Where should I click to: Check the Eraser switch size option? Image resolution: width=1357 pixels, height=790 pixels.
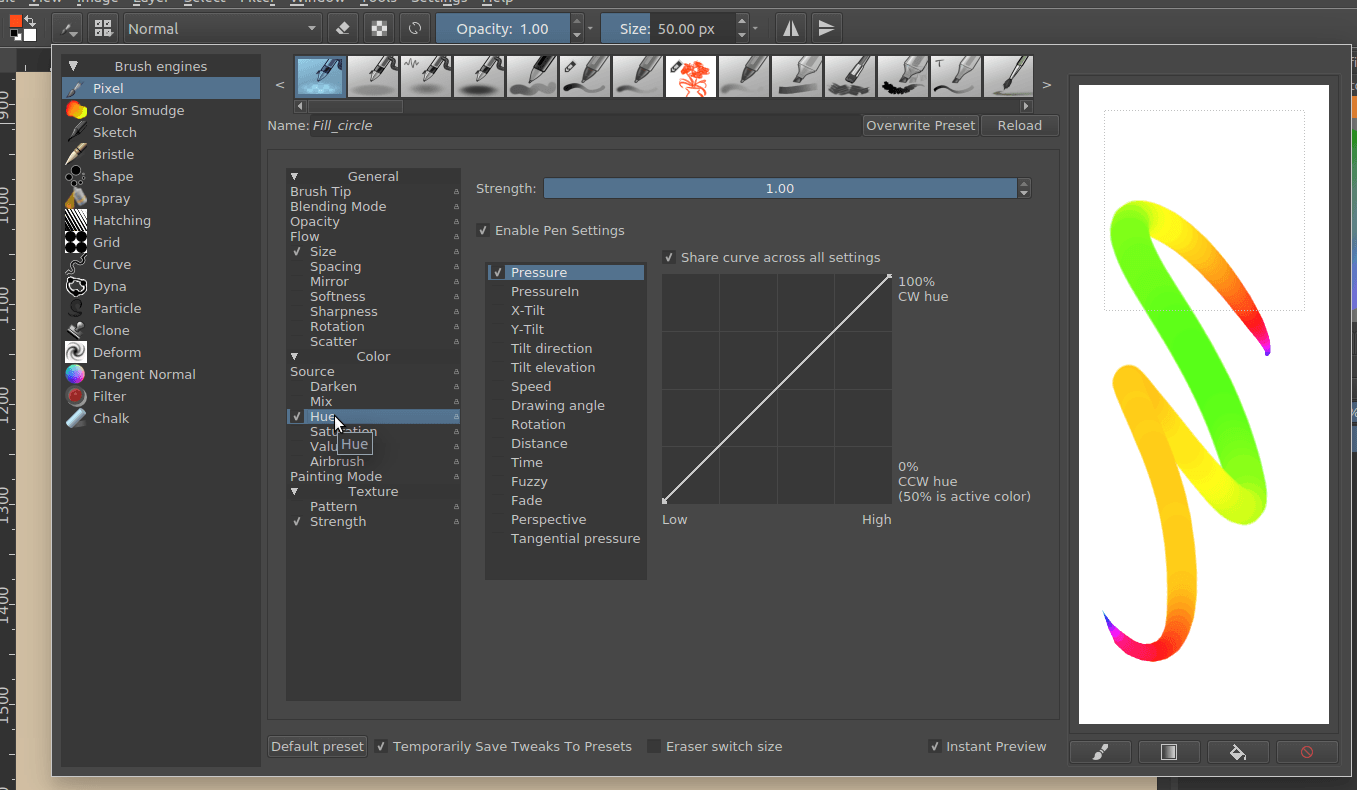[x=654, y=746]
